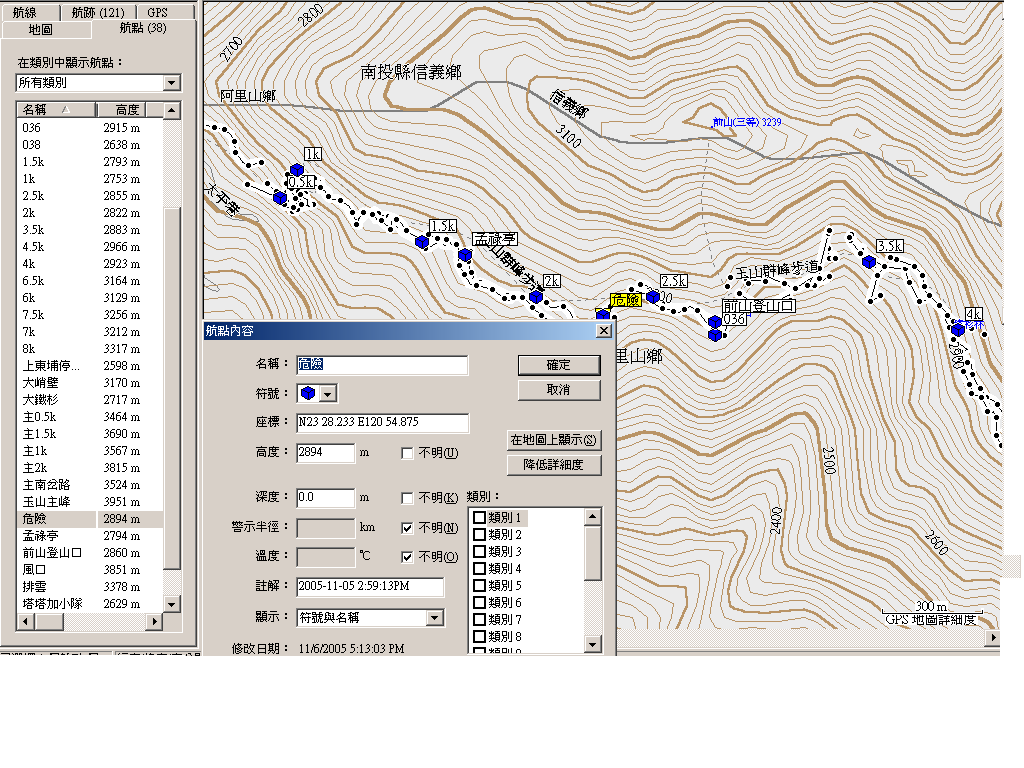This screenshot has width=1024, height=768.
Task: Toggle the 不明(U) checkbox for altitude
Action: click(407, 453)
